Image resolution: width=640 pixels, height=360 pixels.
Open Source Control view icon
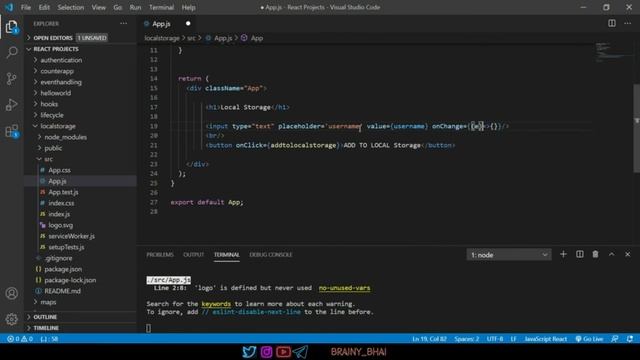pos(12,78)
